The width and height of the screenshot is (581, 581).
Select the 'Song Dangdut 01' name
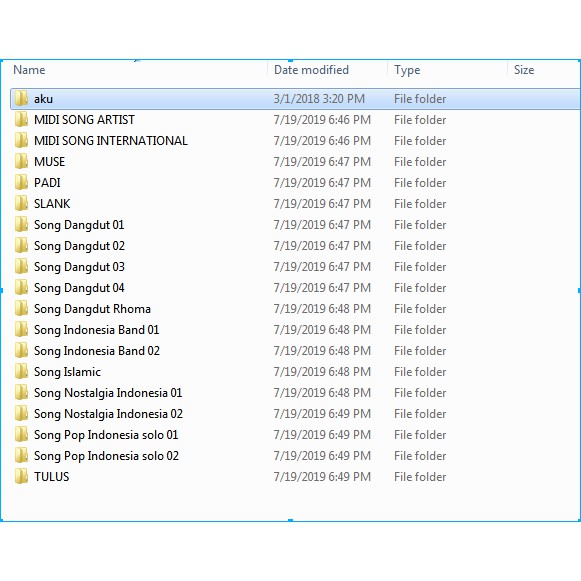tap(79, 225)
